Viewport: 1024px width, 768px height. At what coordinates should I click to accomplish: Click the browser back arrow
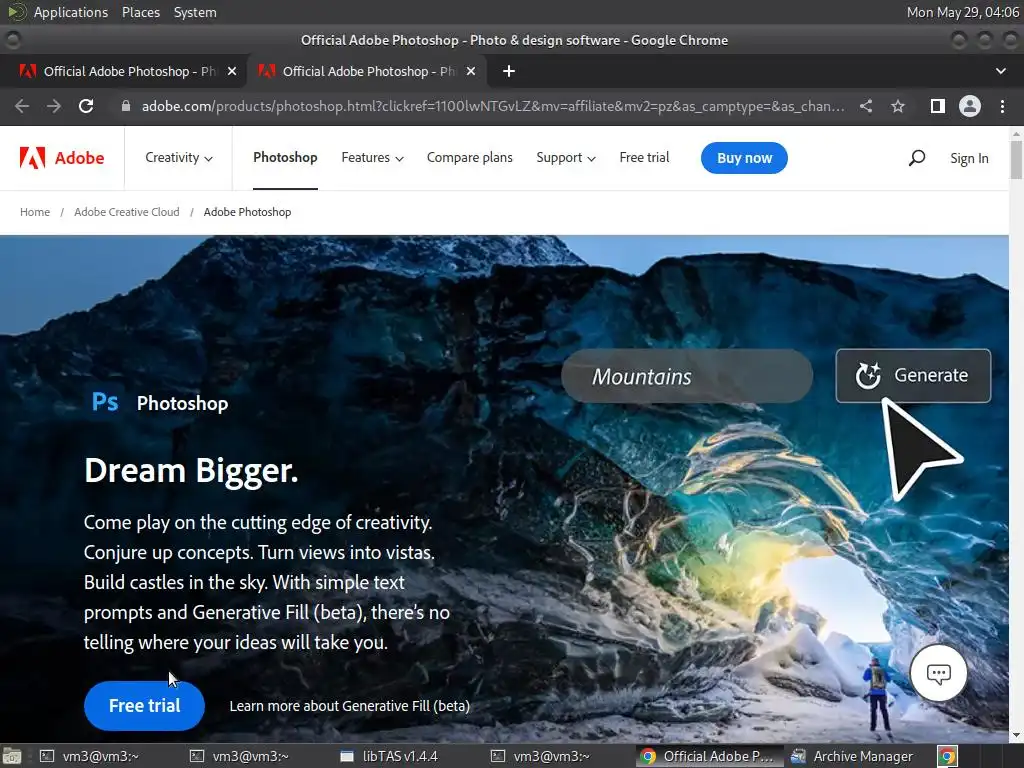pos(22,106)
